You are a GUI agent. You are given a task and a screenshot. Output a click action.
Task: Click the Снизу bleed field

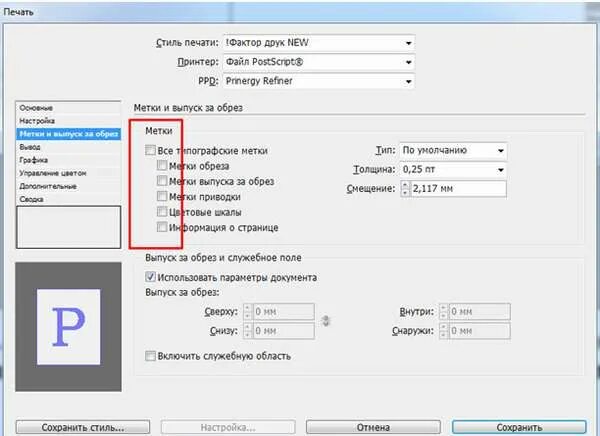[x=283, y=331]
